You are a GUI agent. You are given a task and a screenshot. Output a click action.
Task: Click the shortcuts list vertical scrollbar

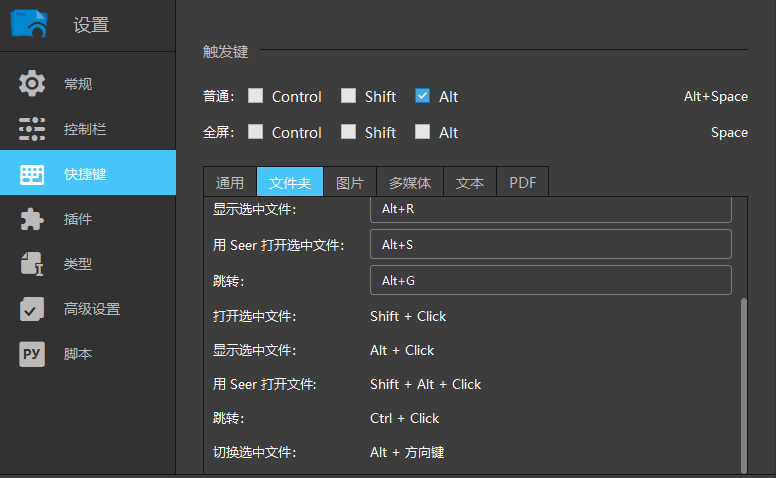tap(743, 385)
